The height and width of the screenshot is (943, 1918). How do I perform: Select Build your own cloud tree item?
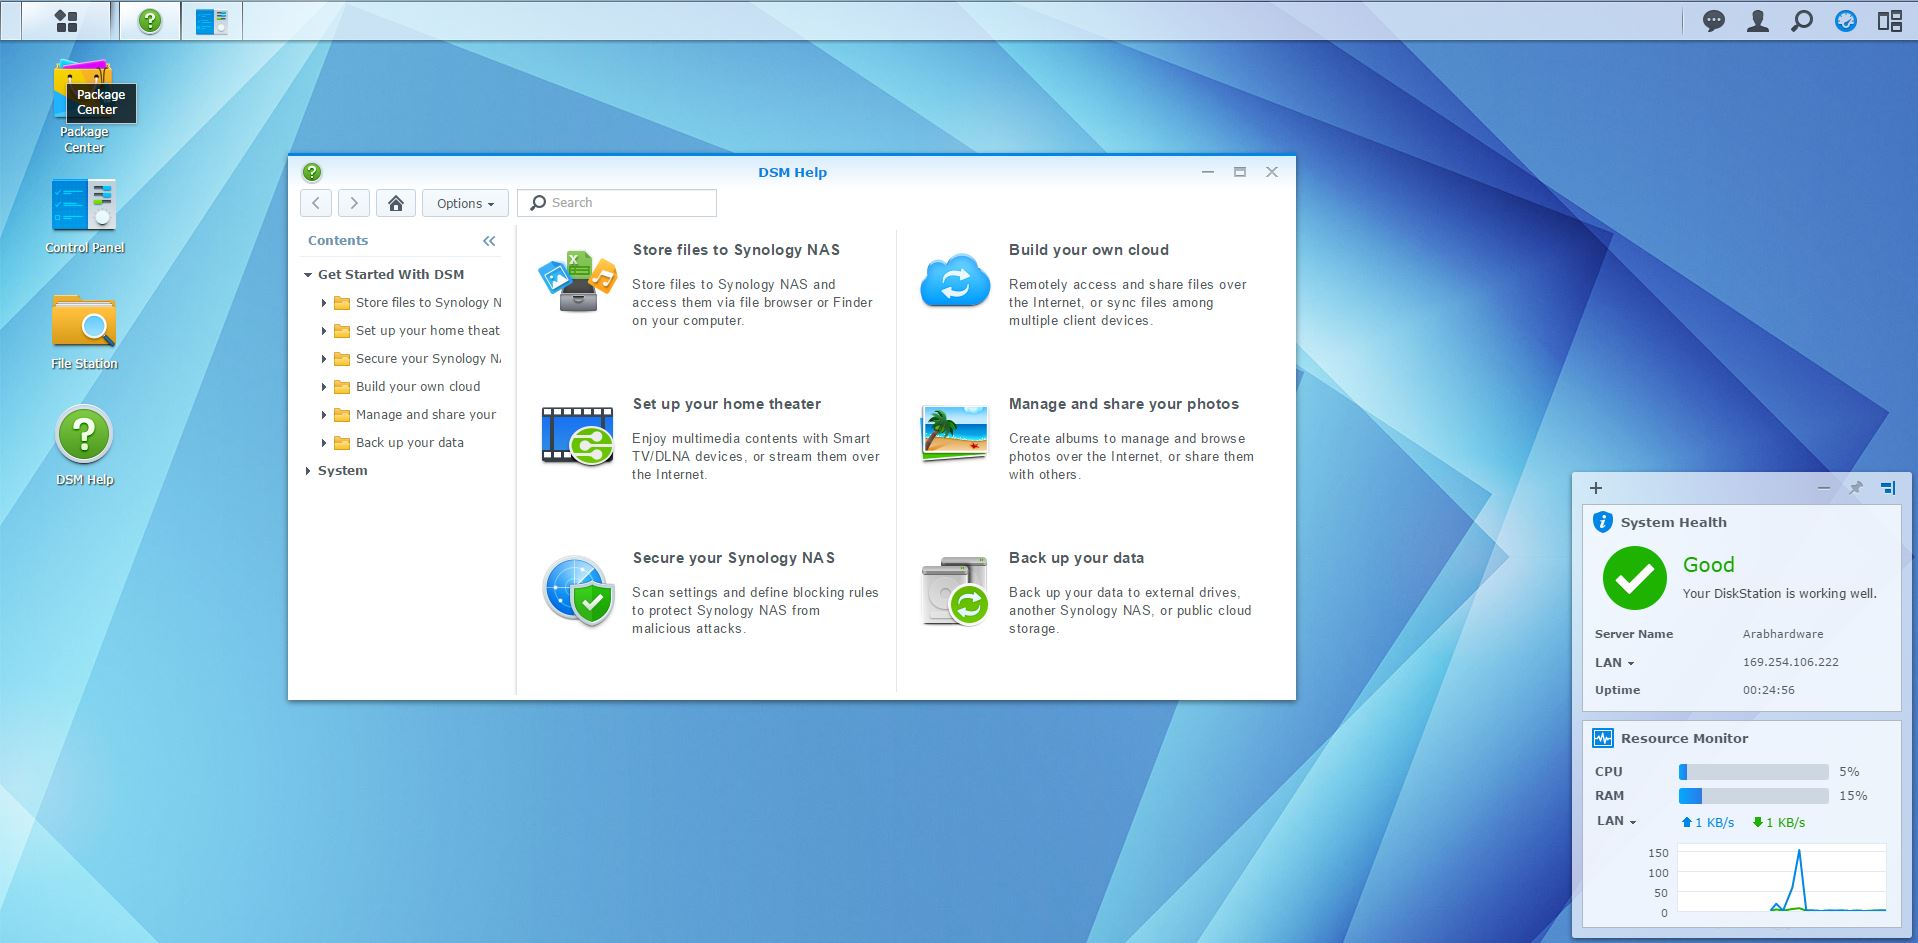pos(418,387)
